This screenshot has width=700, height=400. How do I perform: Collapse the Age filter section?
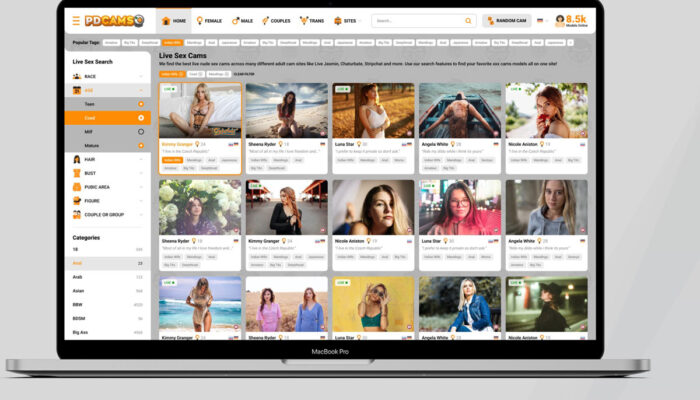[x=108, y=90]
